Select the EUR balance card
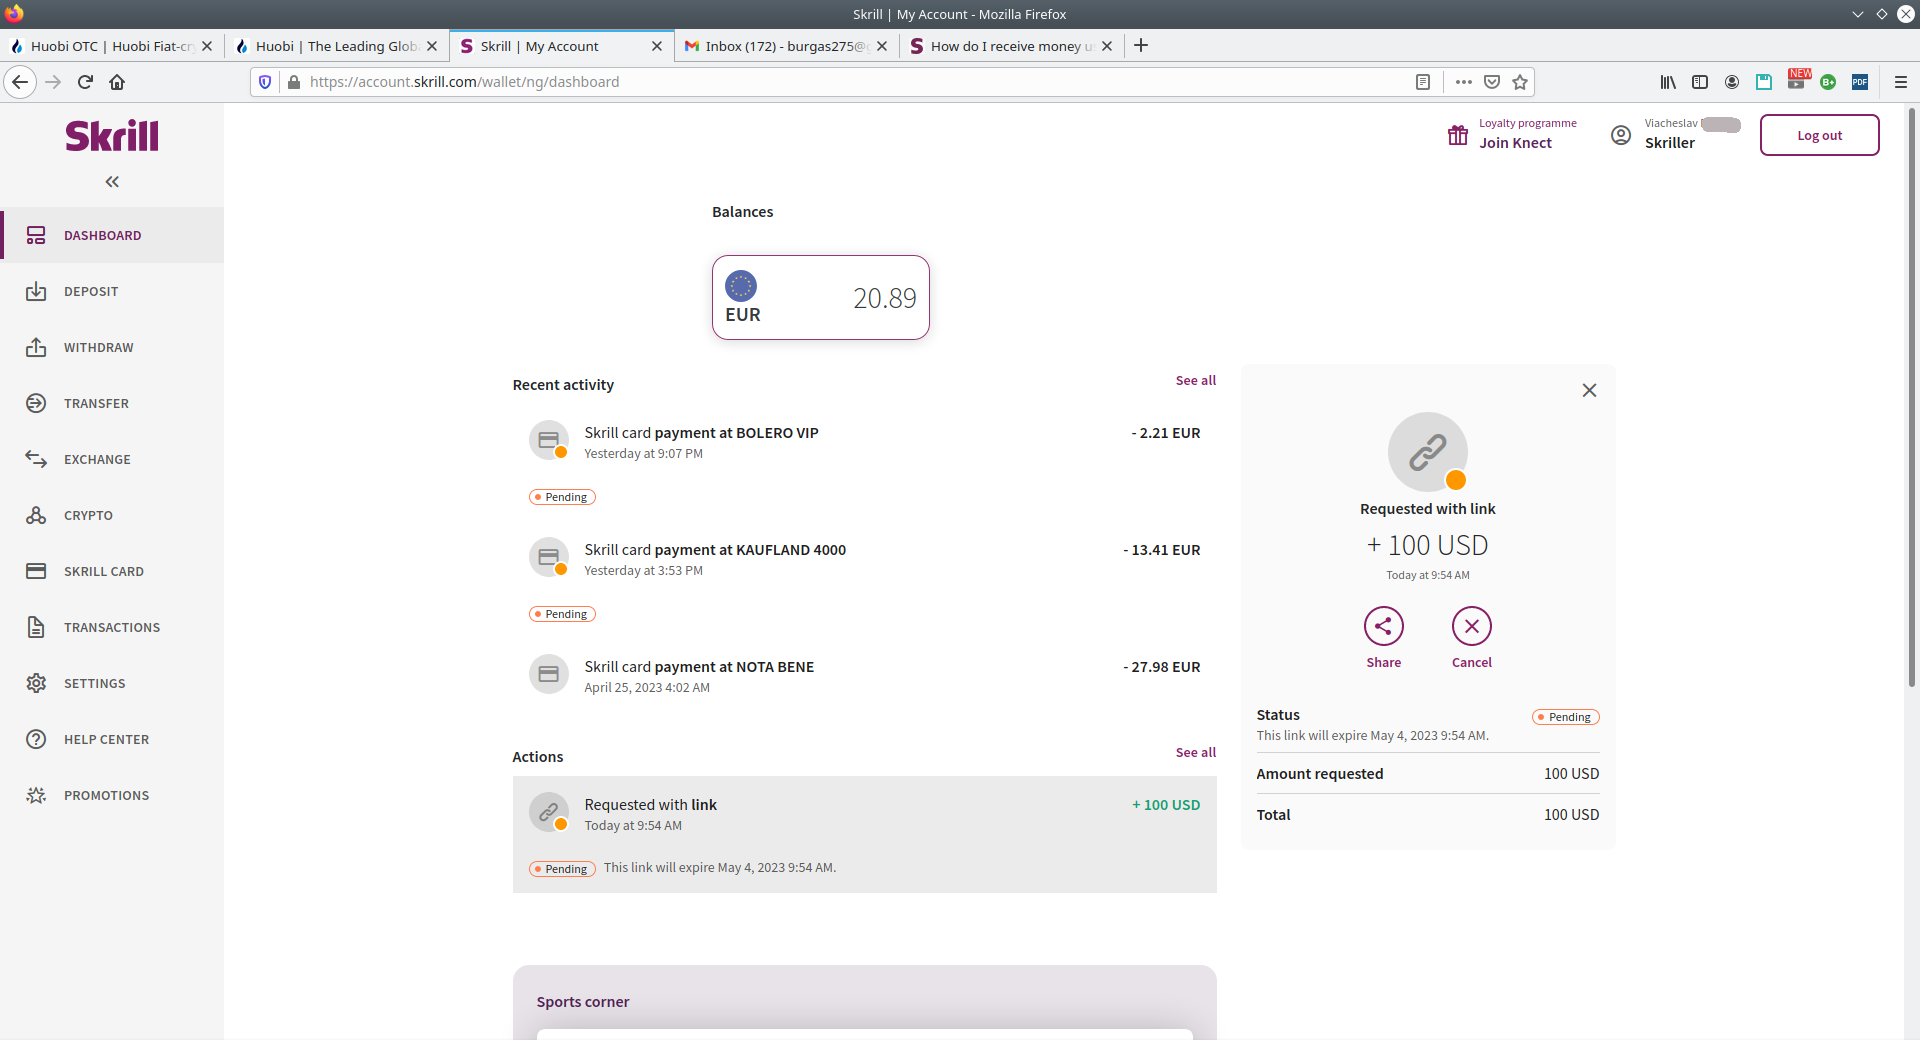The image size is (1920, 1040). point(821,297)
